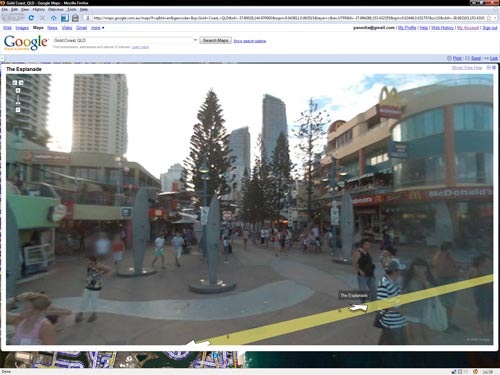Rotate Street View right using arrow control
Image resolution: width=500 pixels, height=375 pixels.
point(21,83)
